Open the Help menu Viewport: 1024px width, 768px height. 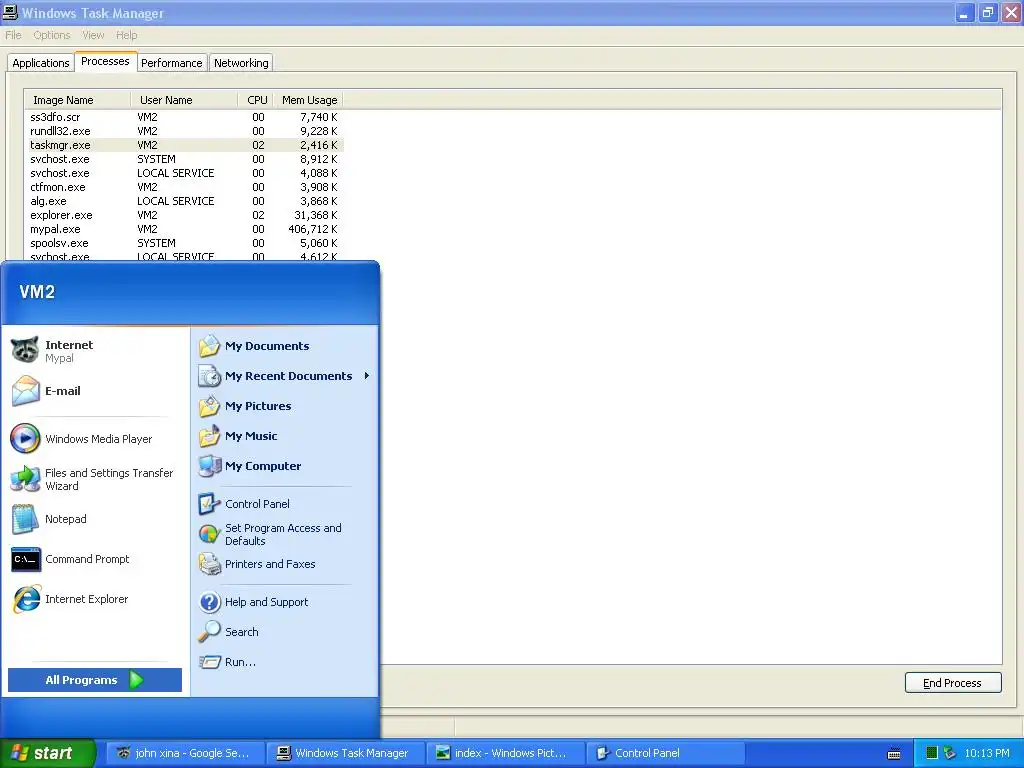point(127,35)
